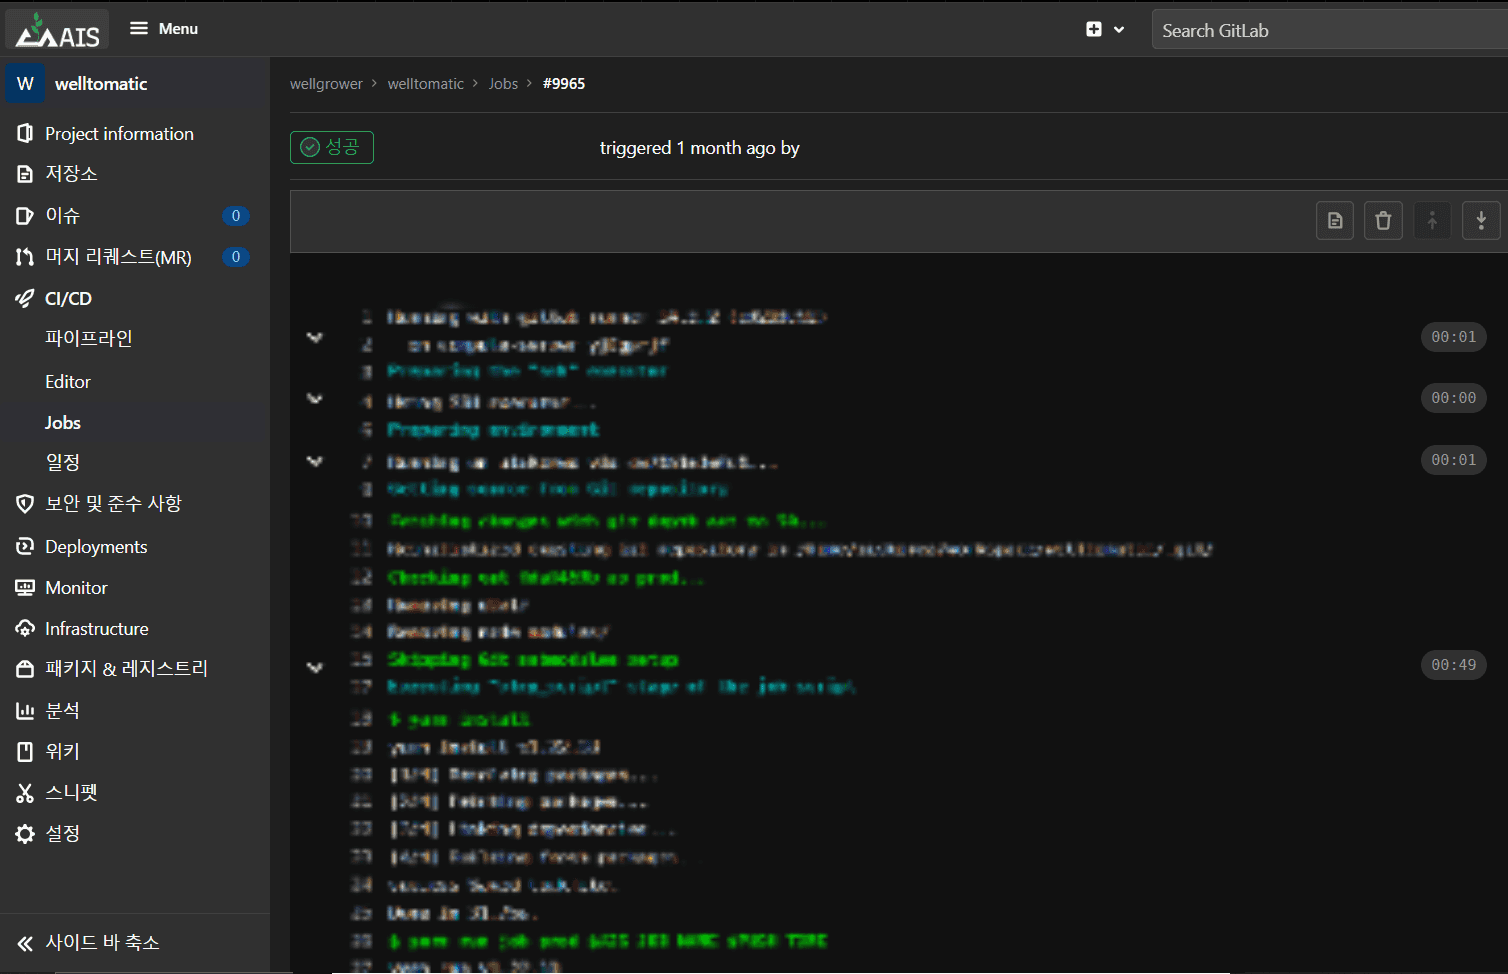Click the security shield icon
Image resolution: width=1508 pixels, height=974 pixels.
pyautogui.click(x=25, y=504)
